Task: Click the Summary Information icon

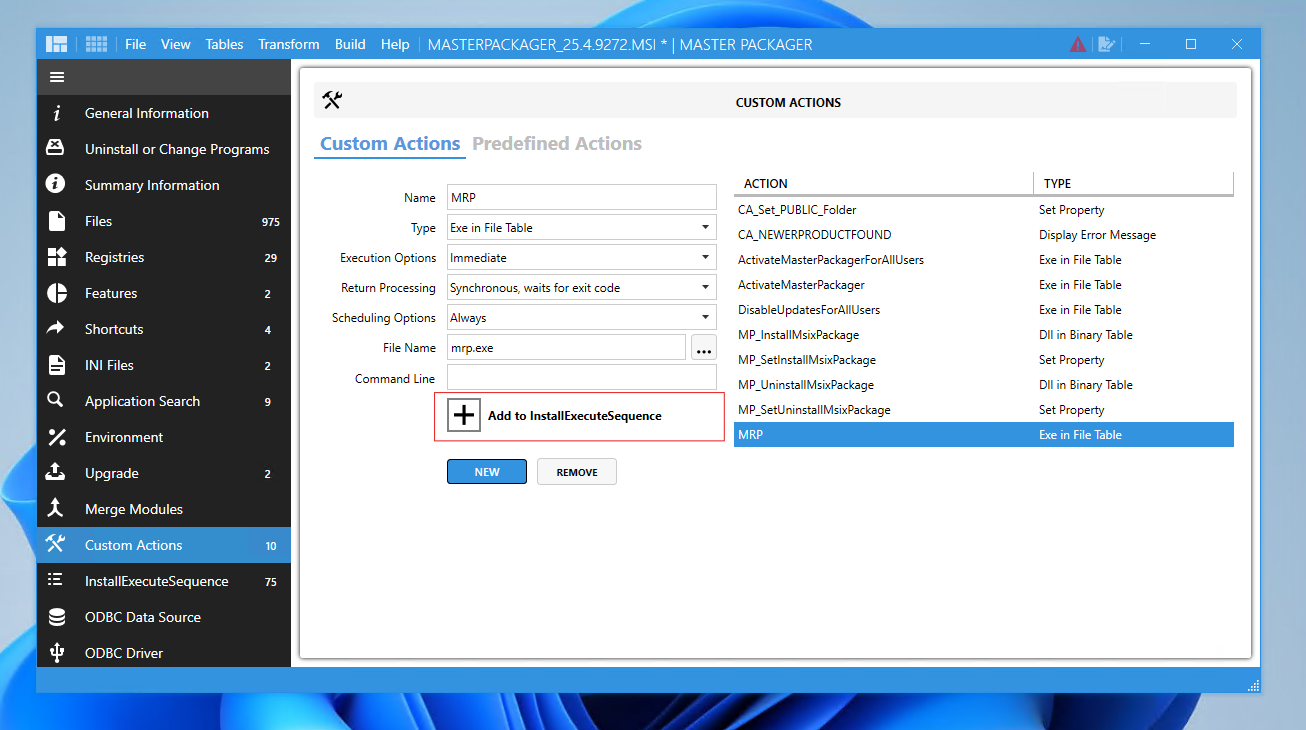Action: click(56, 185)
